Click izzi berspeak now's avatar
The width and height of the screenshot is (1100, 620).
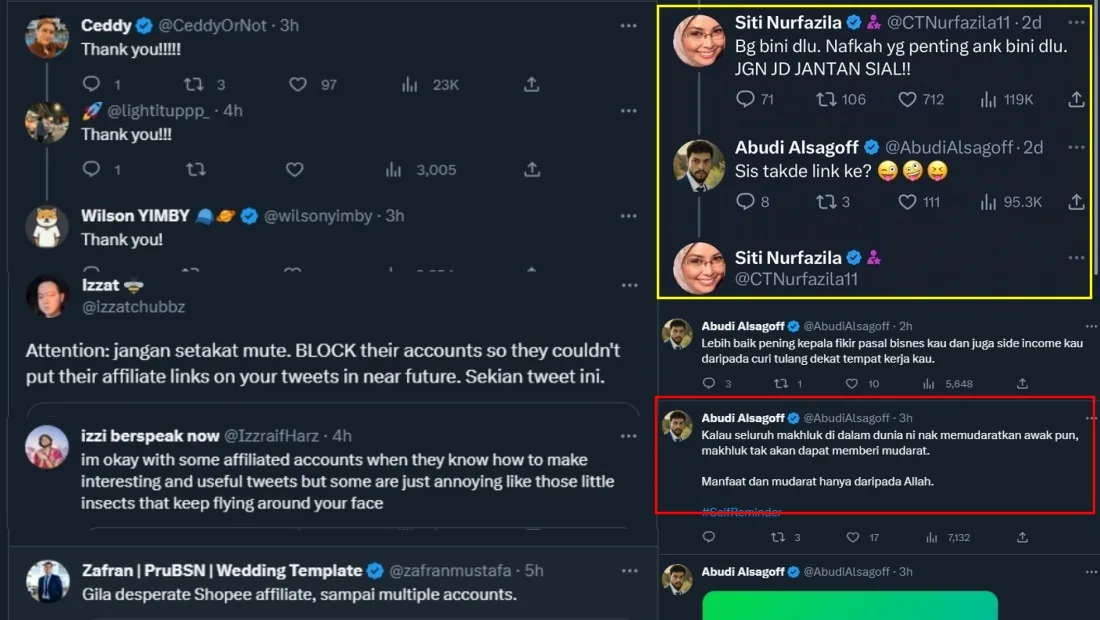click(47, 447)
